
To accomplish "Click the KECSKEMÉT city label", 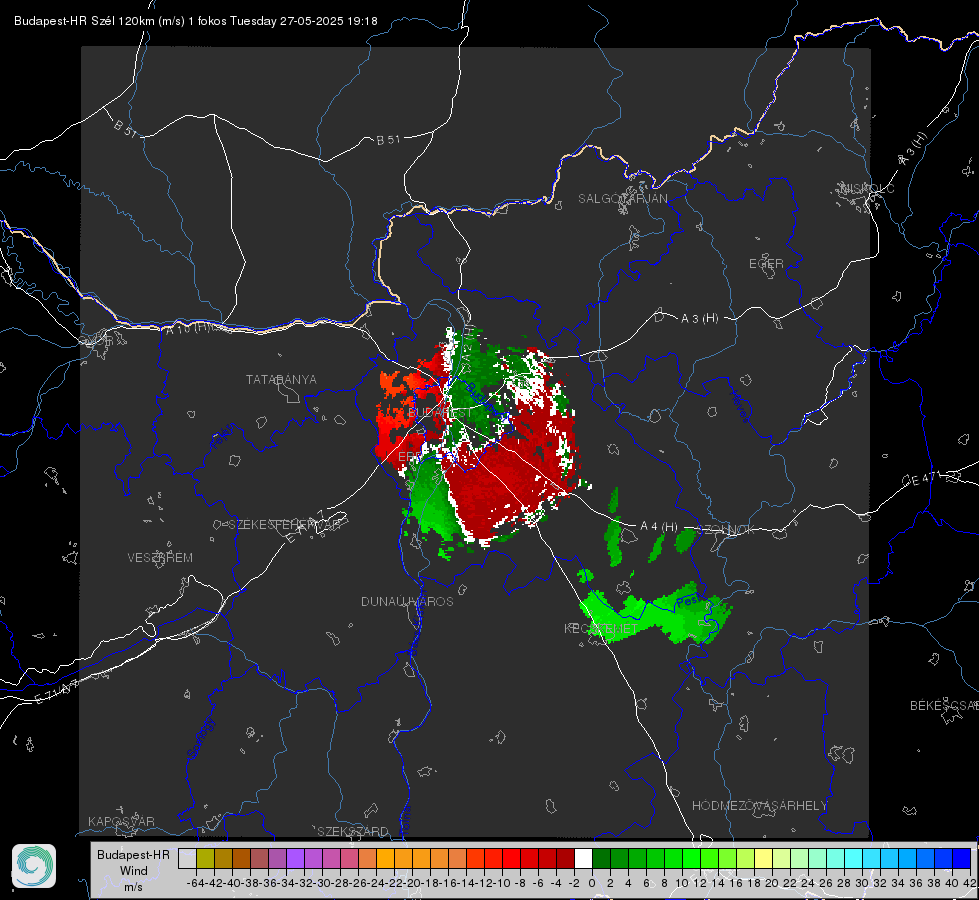I will click(x=601, y=628).
